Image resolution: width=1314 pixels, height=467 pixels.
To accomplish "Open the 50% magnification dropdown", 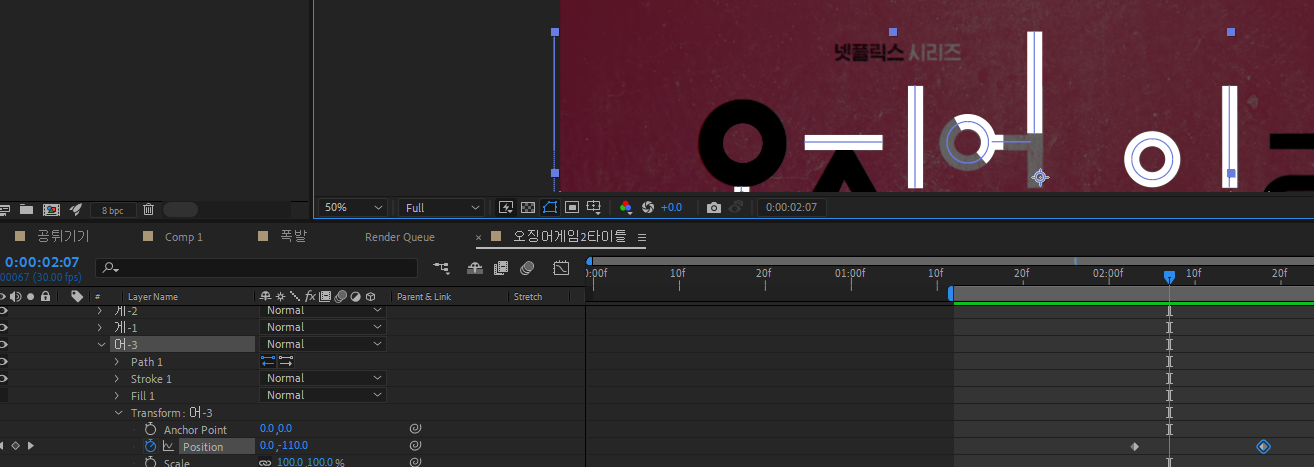I will (x=353, y=207).
